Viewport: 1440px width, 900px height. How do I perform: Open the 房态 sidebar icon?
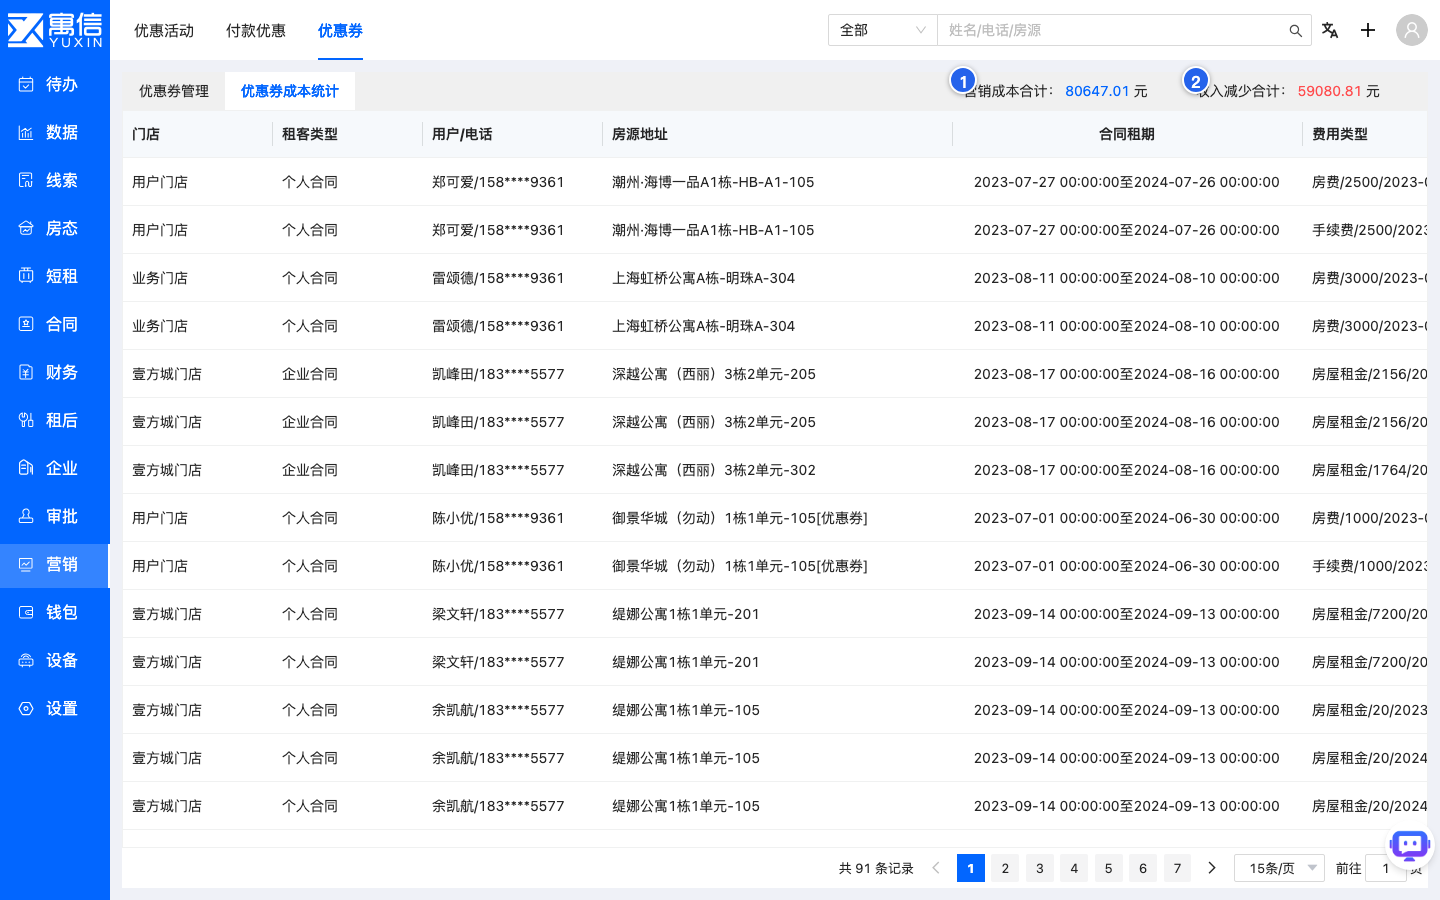pos(26,228)
